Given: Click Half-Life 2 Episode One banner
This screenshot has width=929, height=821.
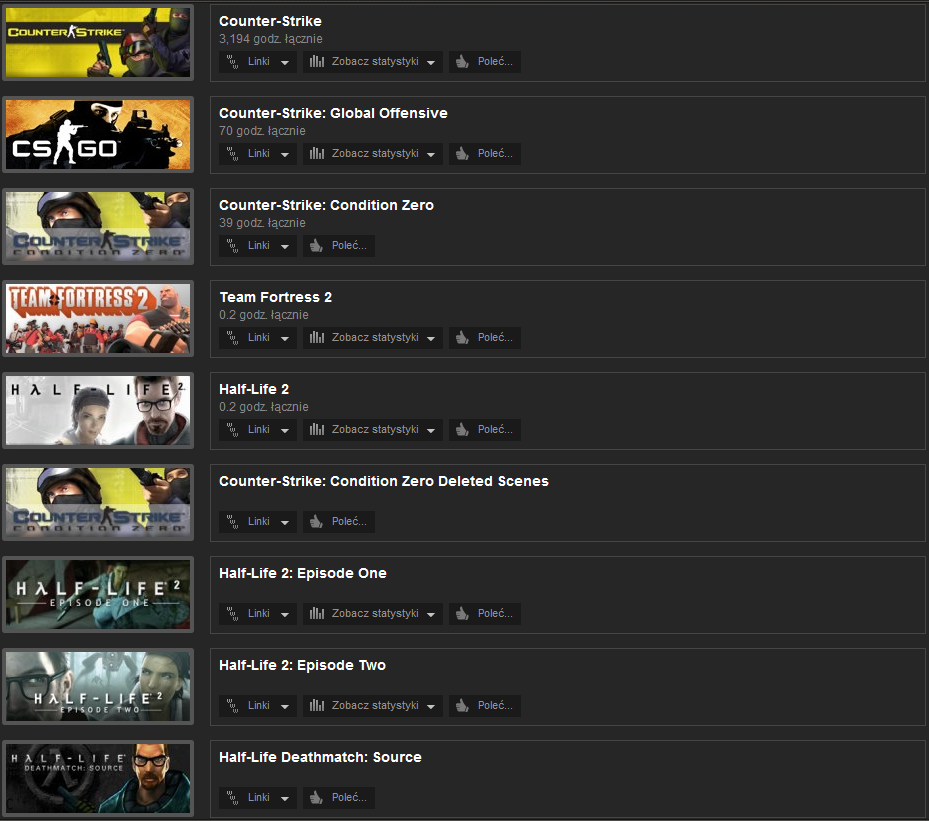Looking at the screenshot, I should point(98,595).
